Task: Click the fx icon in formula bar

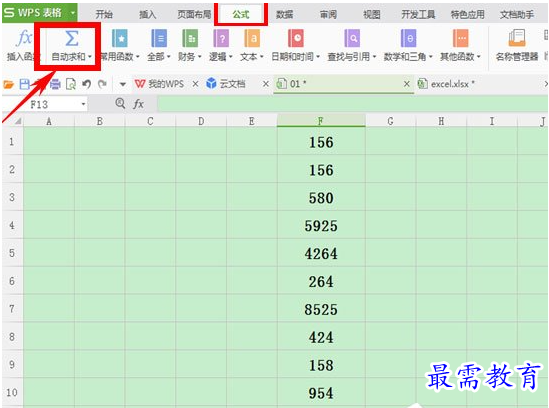Action: pyautogui.click(x=138, y=104)
